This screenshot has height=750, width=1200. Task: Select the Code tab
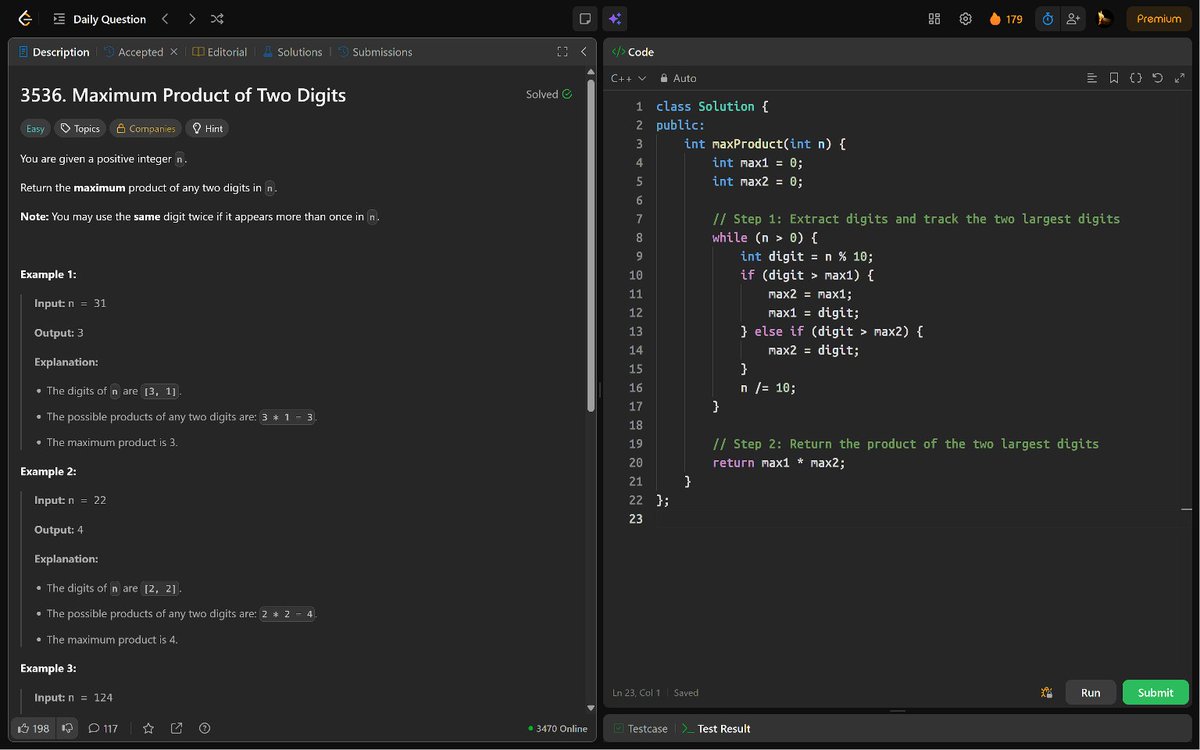tap(632, 52)
